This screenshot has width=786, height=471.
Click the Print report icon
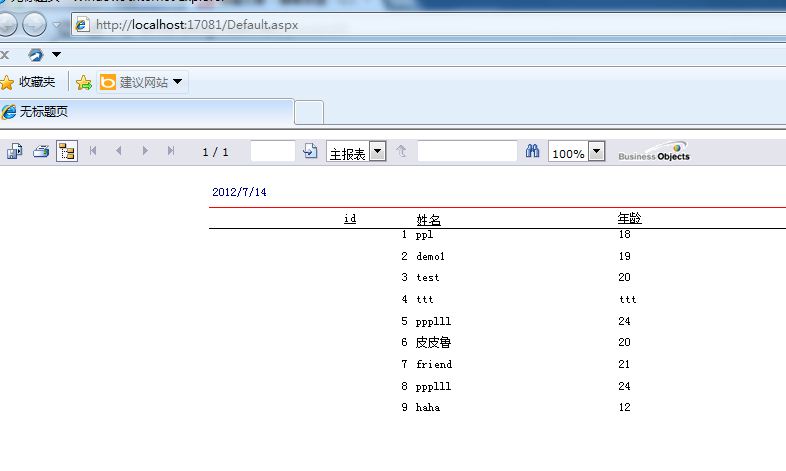41,151
